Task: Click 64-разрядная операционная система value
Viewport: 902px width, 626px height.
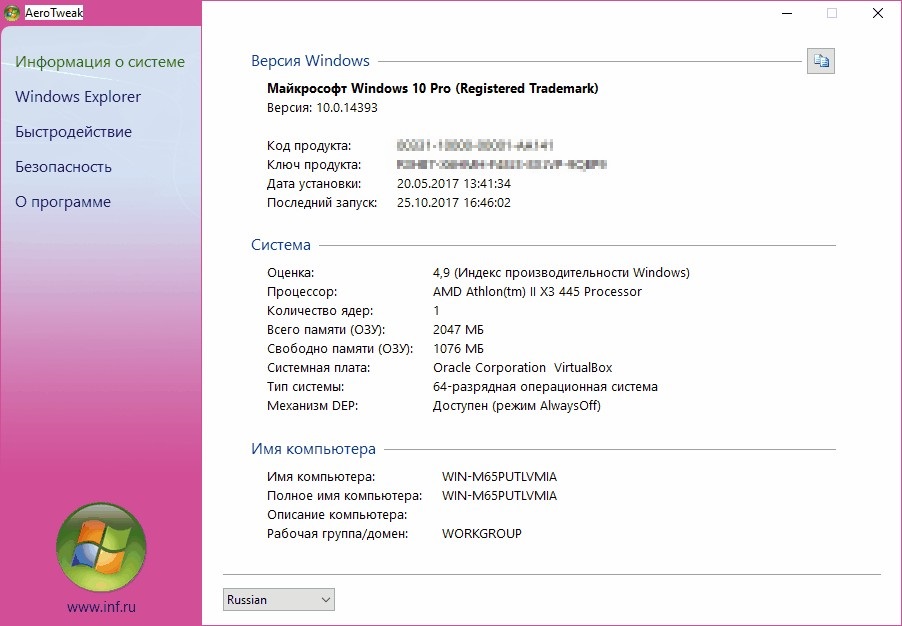Action: pos(545,387)
